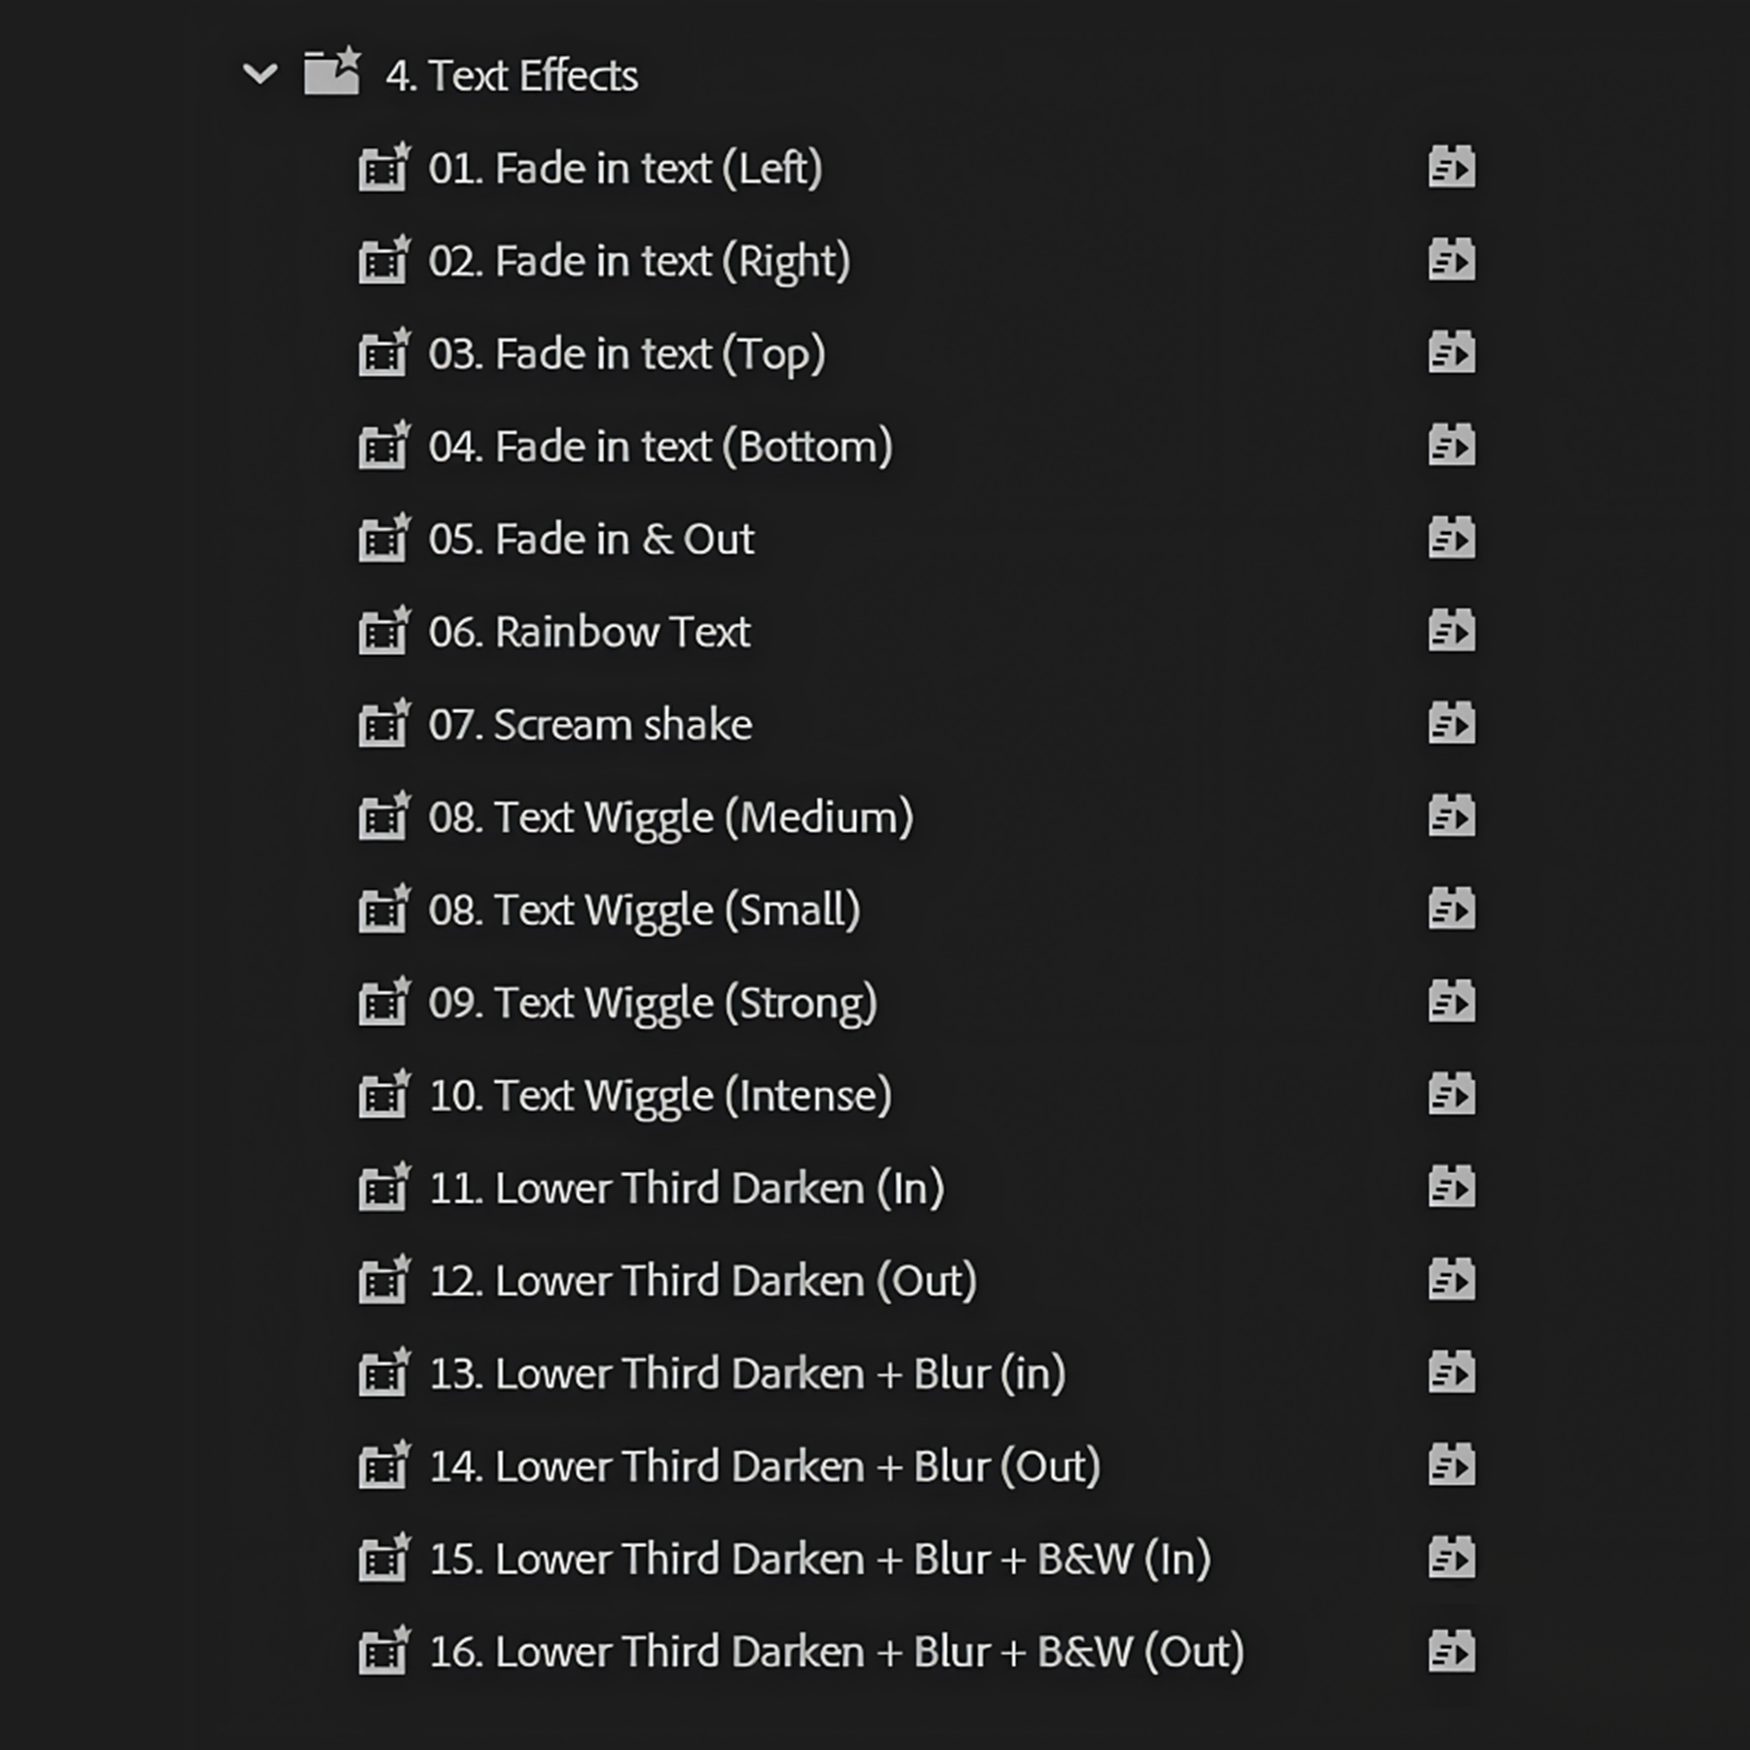1750x1750 pixels.
Task: Select the 4. Text Effects bin label
Action: [x=512, y=73]
